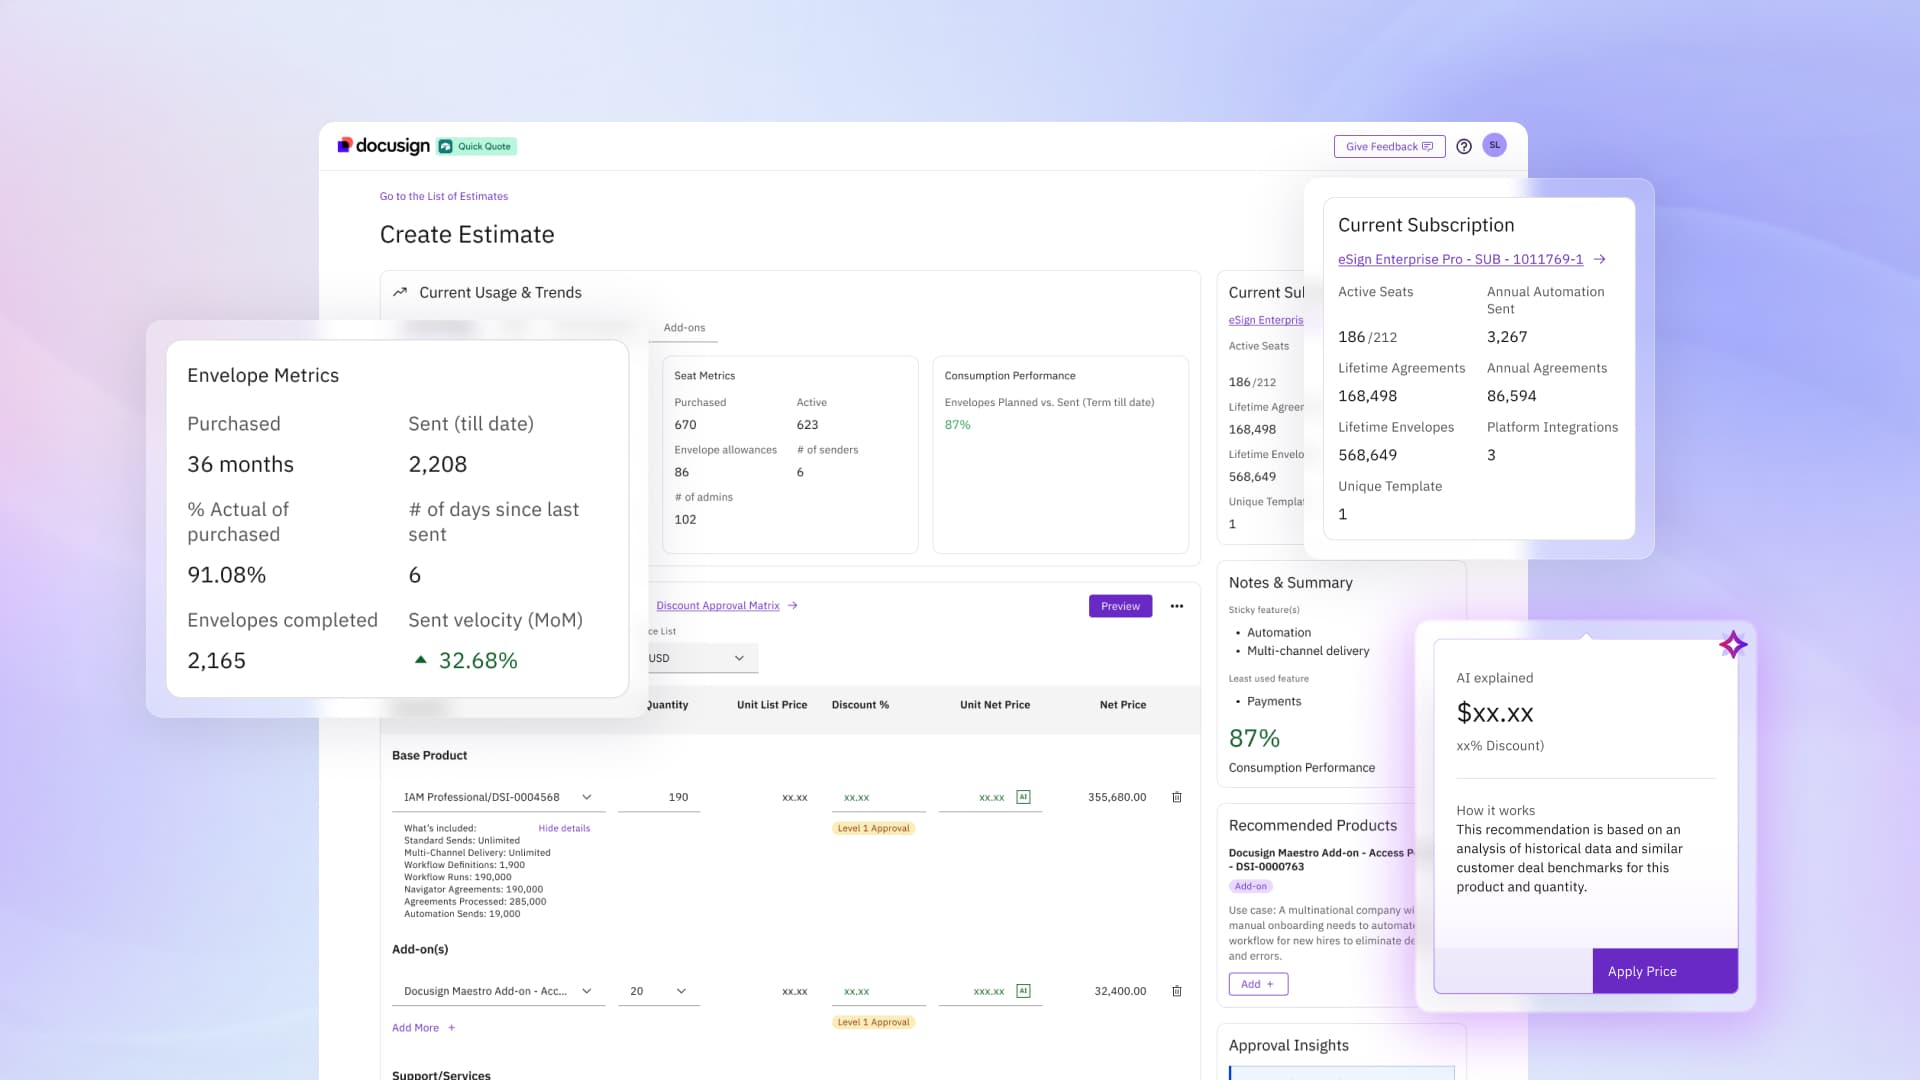Viewport: 1920px width, 1080px height.
Task: Click the arrow next to the subscription link
Action: coord(1599,259)
